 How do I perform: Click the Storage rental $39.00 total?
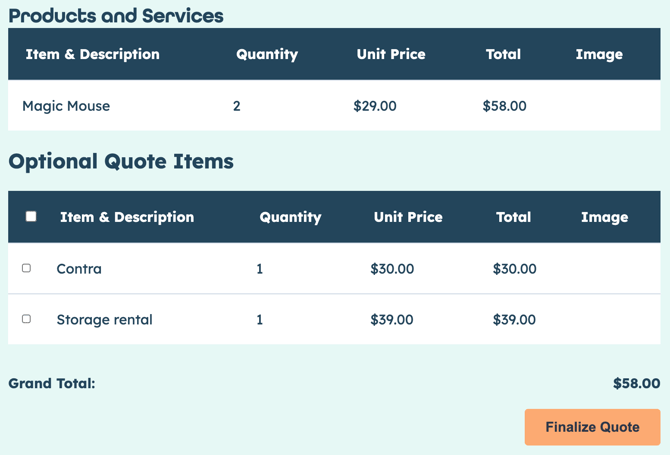(x=514, y=320)
